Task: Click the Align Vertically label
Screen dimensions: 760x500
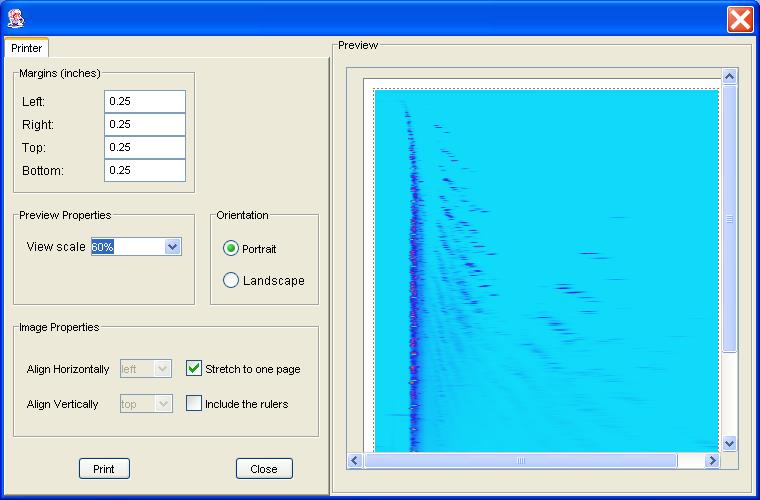Action: (63, 404)
